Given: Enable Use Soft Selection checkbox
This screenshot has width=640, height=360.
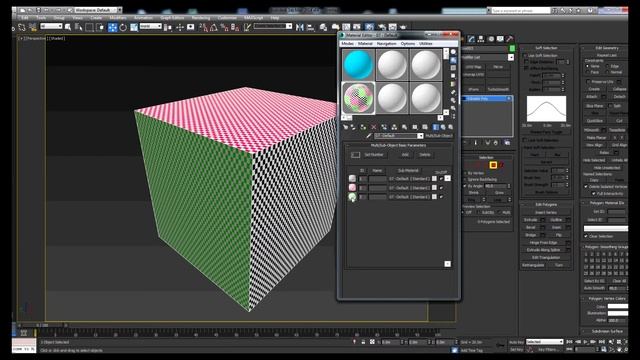Looking at the screenshot, I should tap(526, 56).
